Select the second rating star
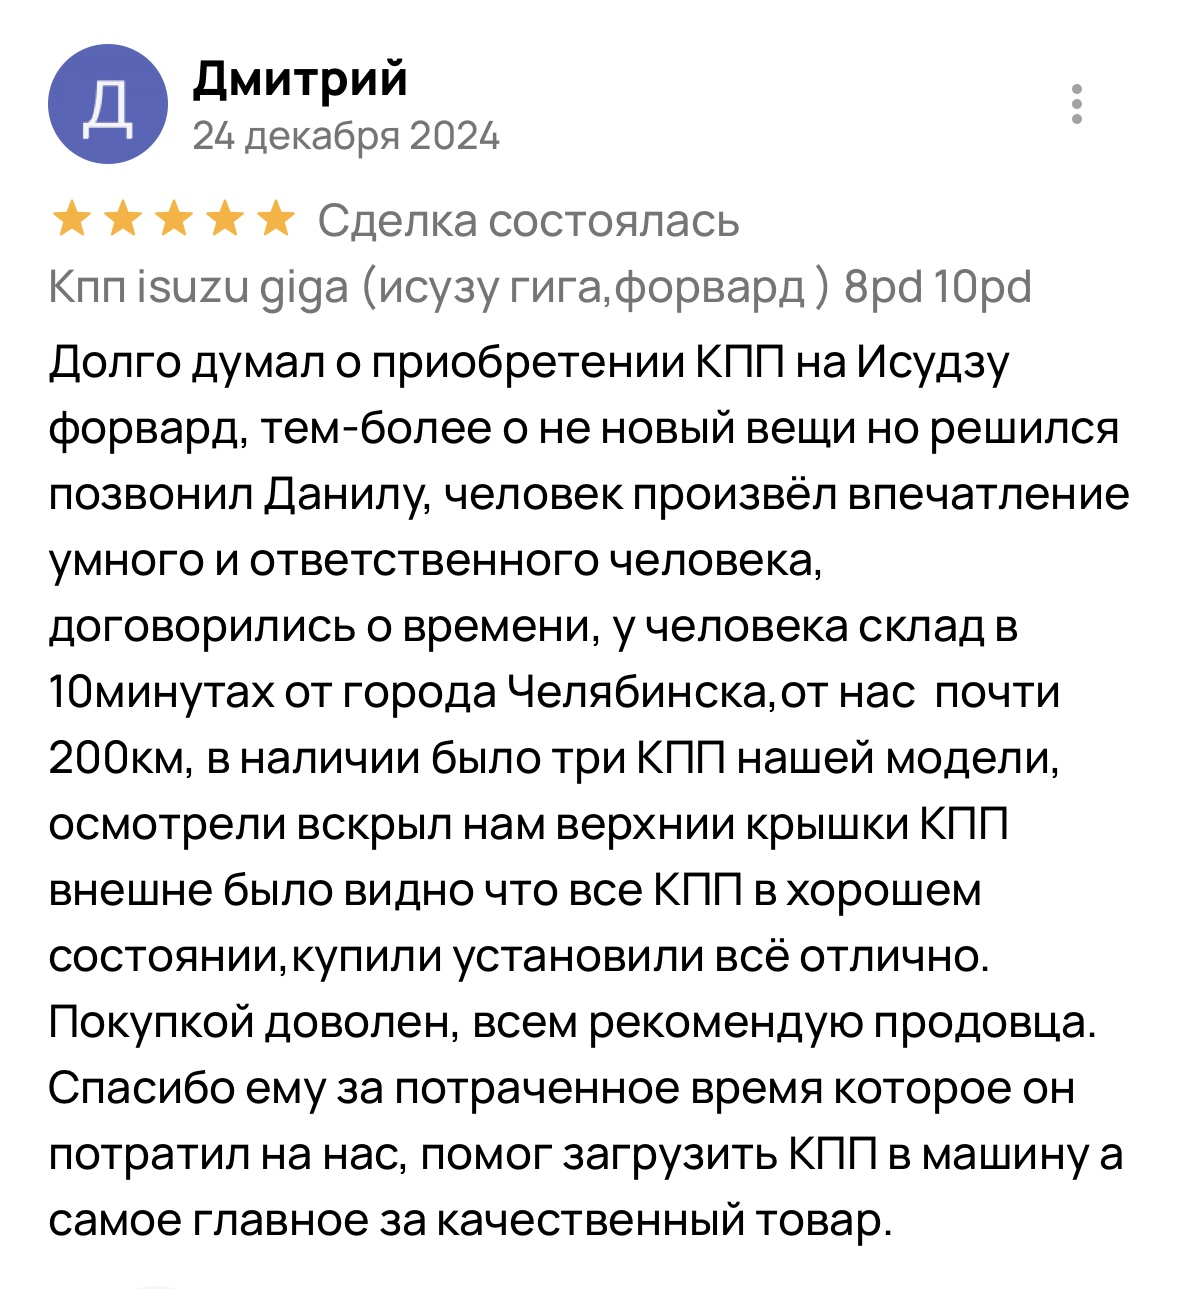The height and width of the screenshot is (1289, 1179). click(122, 220)
